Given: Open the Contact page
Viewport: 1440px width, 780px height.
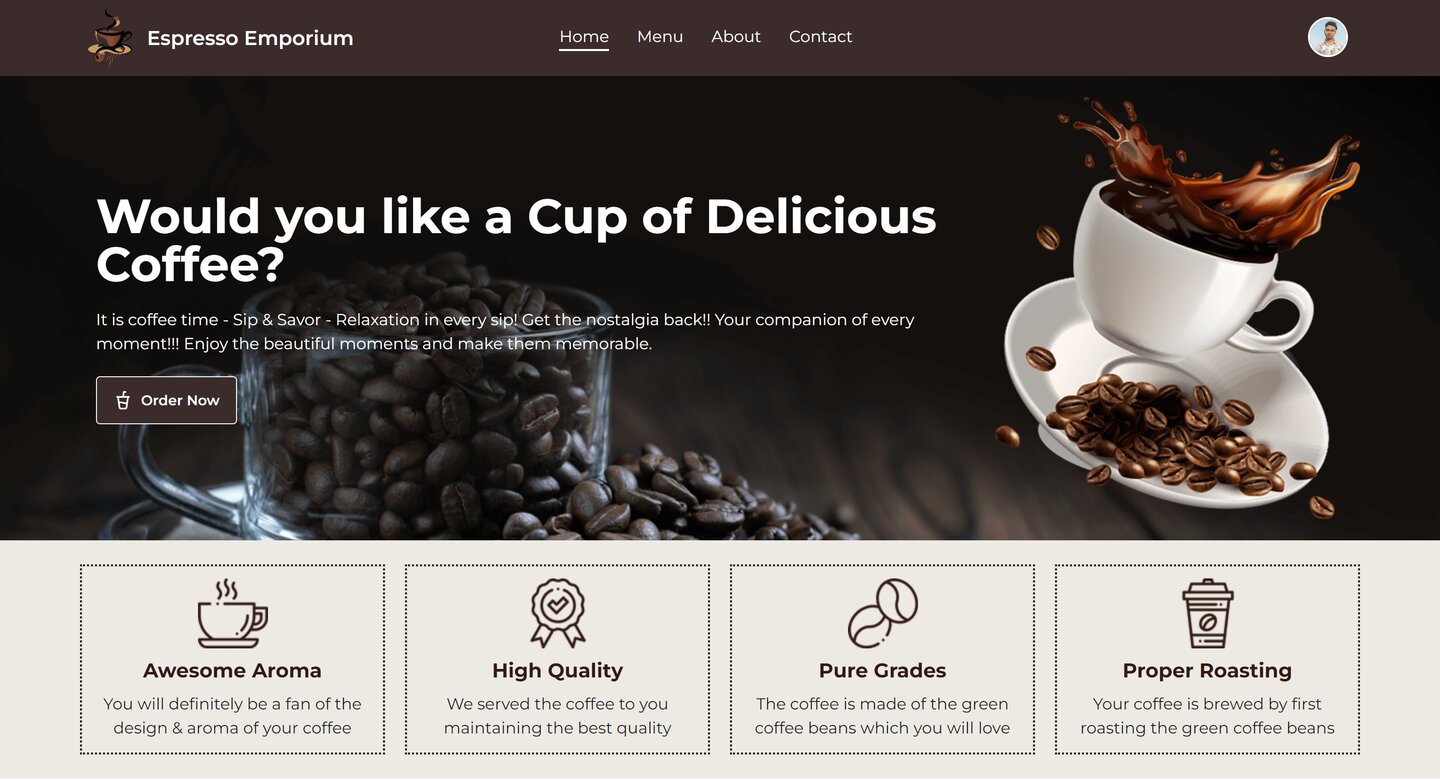Looking at the screenshot, I should [x=820, y=37].
